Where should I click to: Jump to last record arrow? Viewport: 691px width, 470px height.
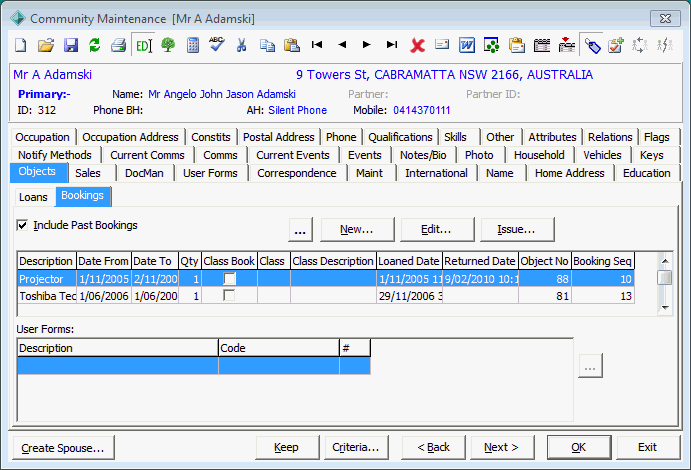[x=392, y=44]
